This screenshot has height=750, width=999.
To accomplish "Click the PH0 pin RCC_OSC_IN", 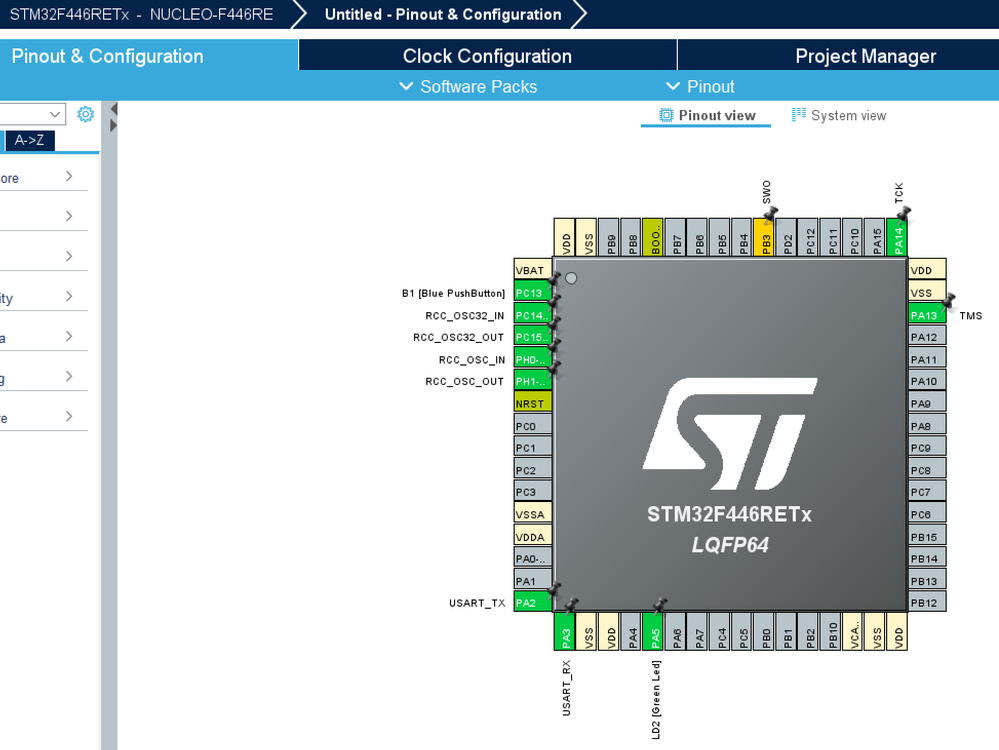I will pos(533,359).
